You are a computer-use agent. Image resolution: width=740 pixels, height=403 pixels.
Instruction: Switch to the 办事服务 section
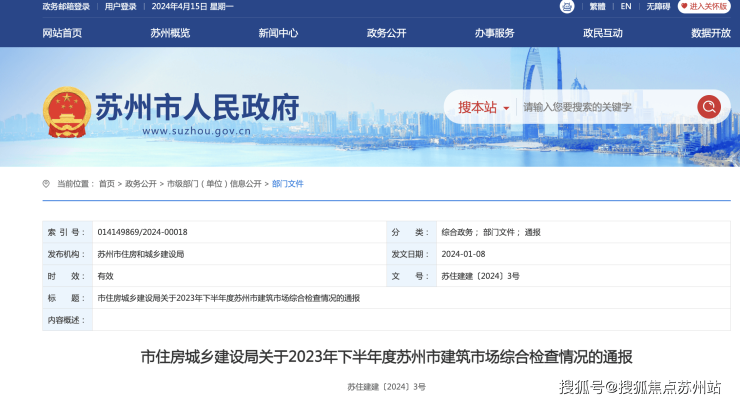pyautogui.click(x=494, y=33)
